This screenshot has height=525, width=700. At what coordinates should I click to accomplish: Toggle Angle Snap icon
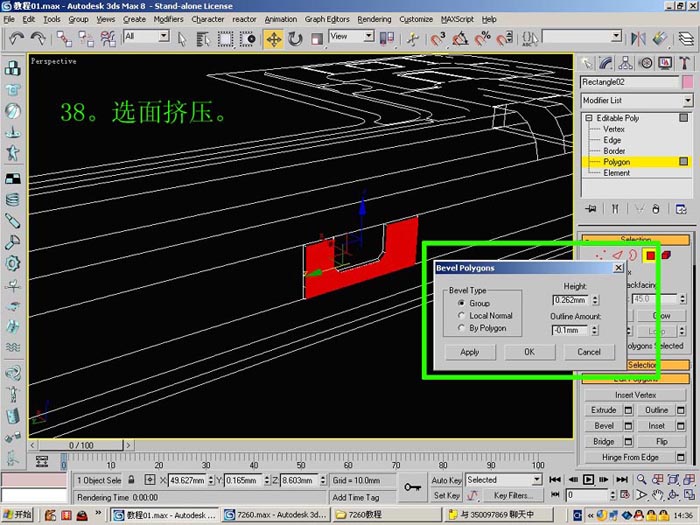click(460, 39)
